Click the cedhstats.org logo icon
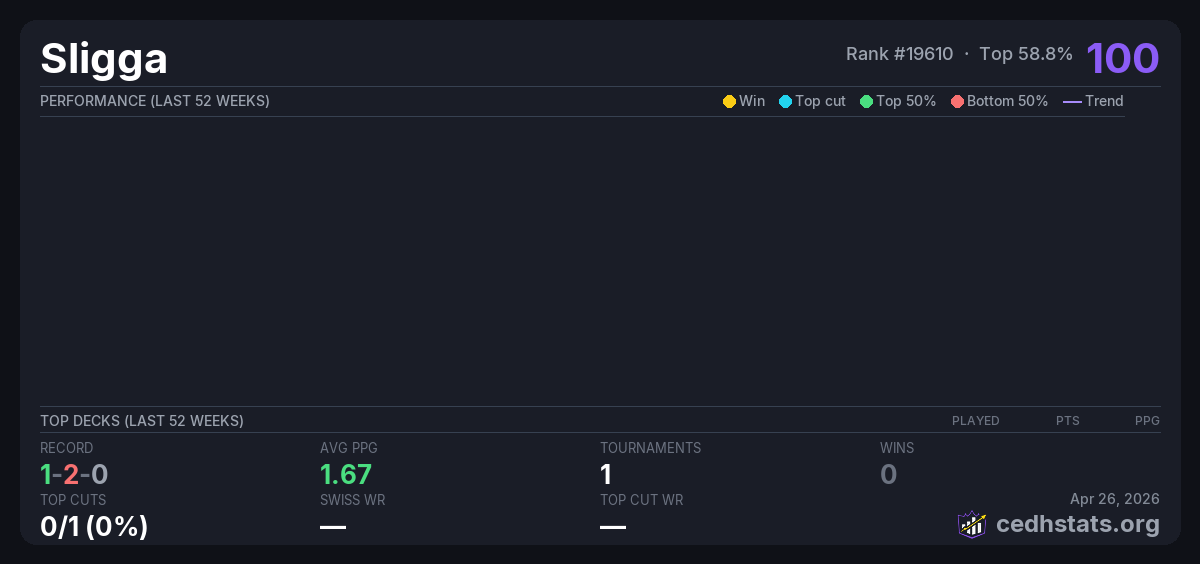The image size is (1200, 564). (972, 524)
